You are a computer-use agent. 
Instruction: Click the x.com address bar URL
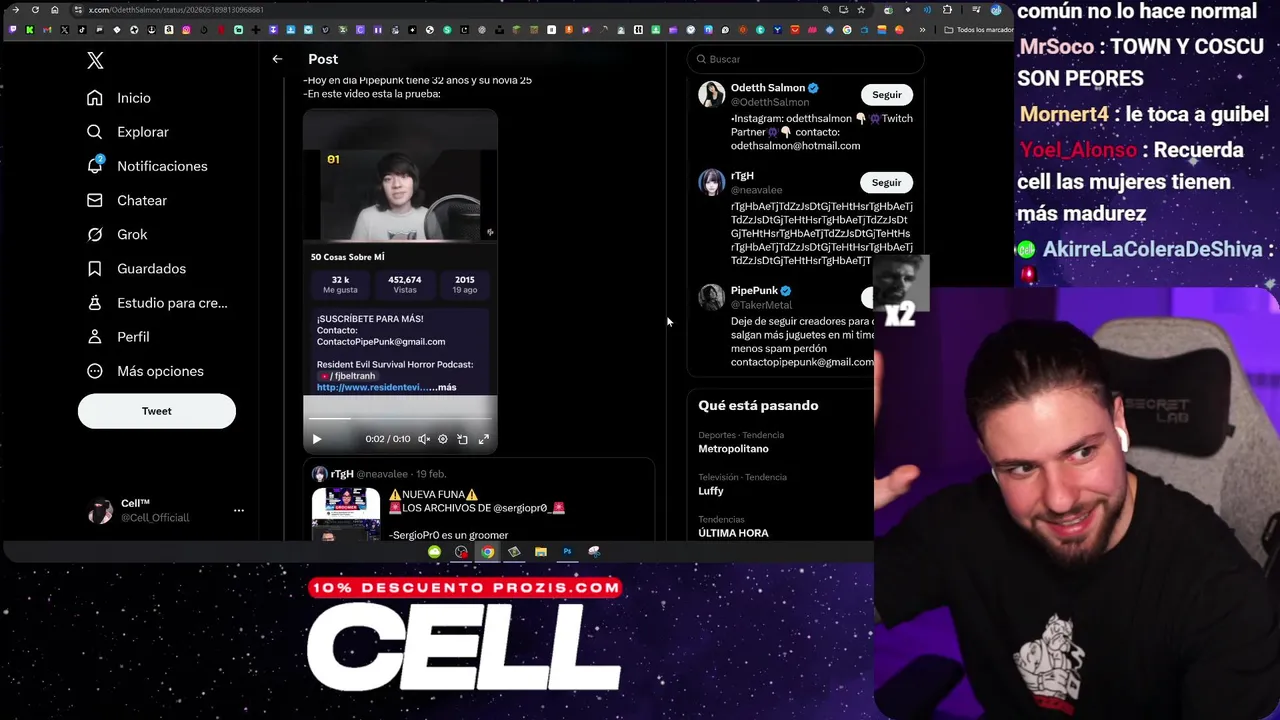pos(176,10)
